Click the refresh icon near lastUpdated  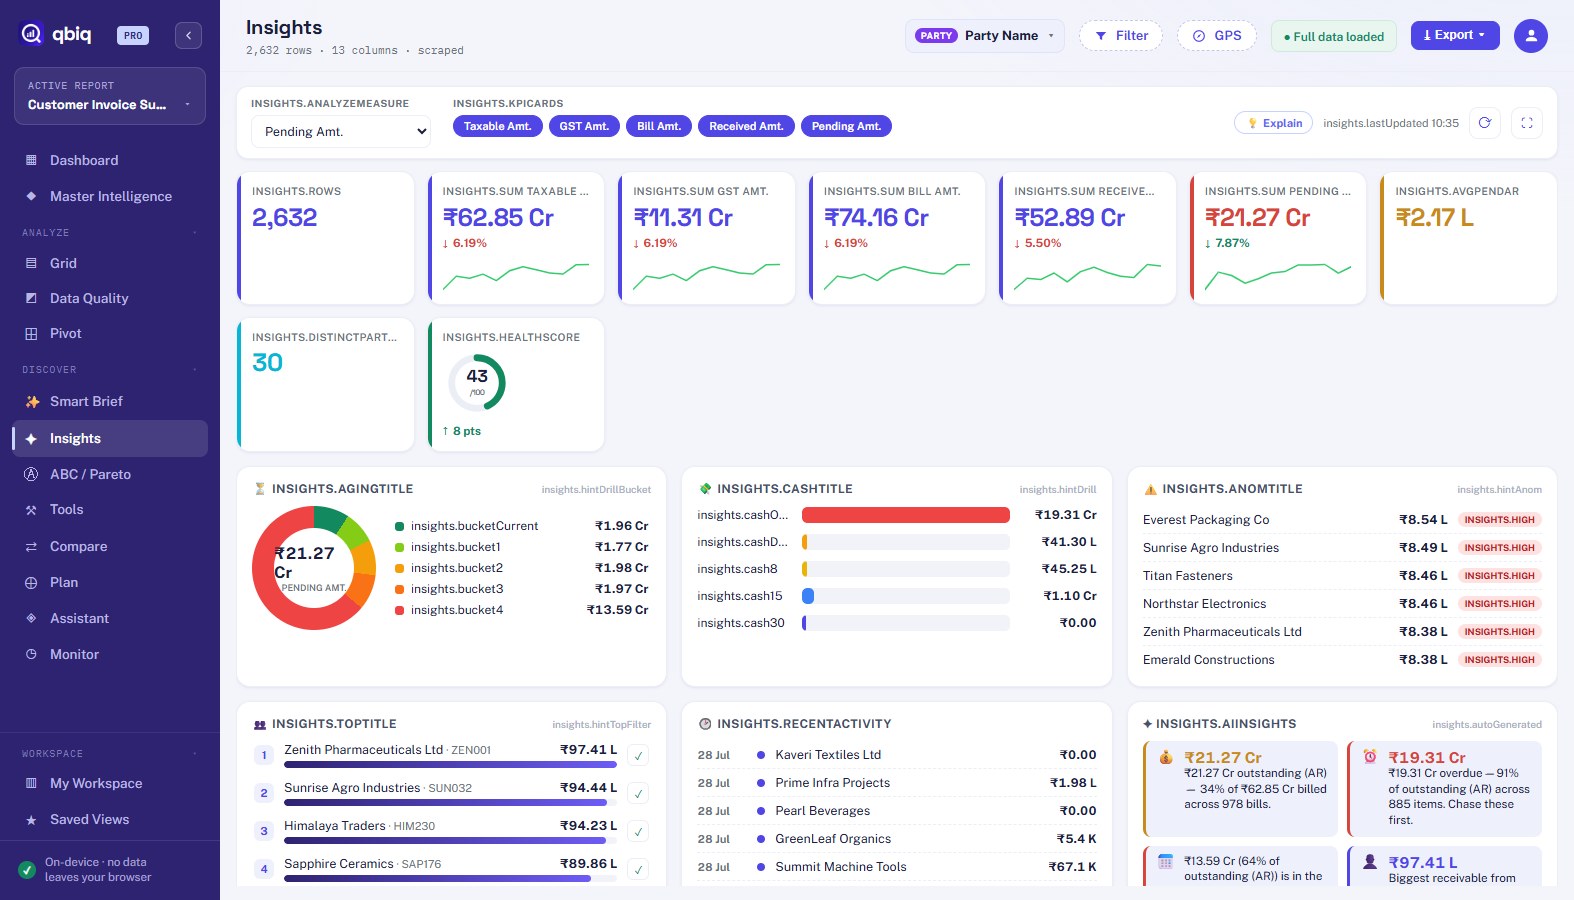click(1485, 123)
